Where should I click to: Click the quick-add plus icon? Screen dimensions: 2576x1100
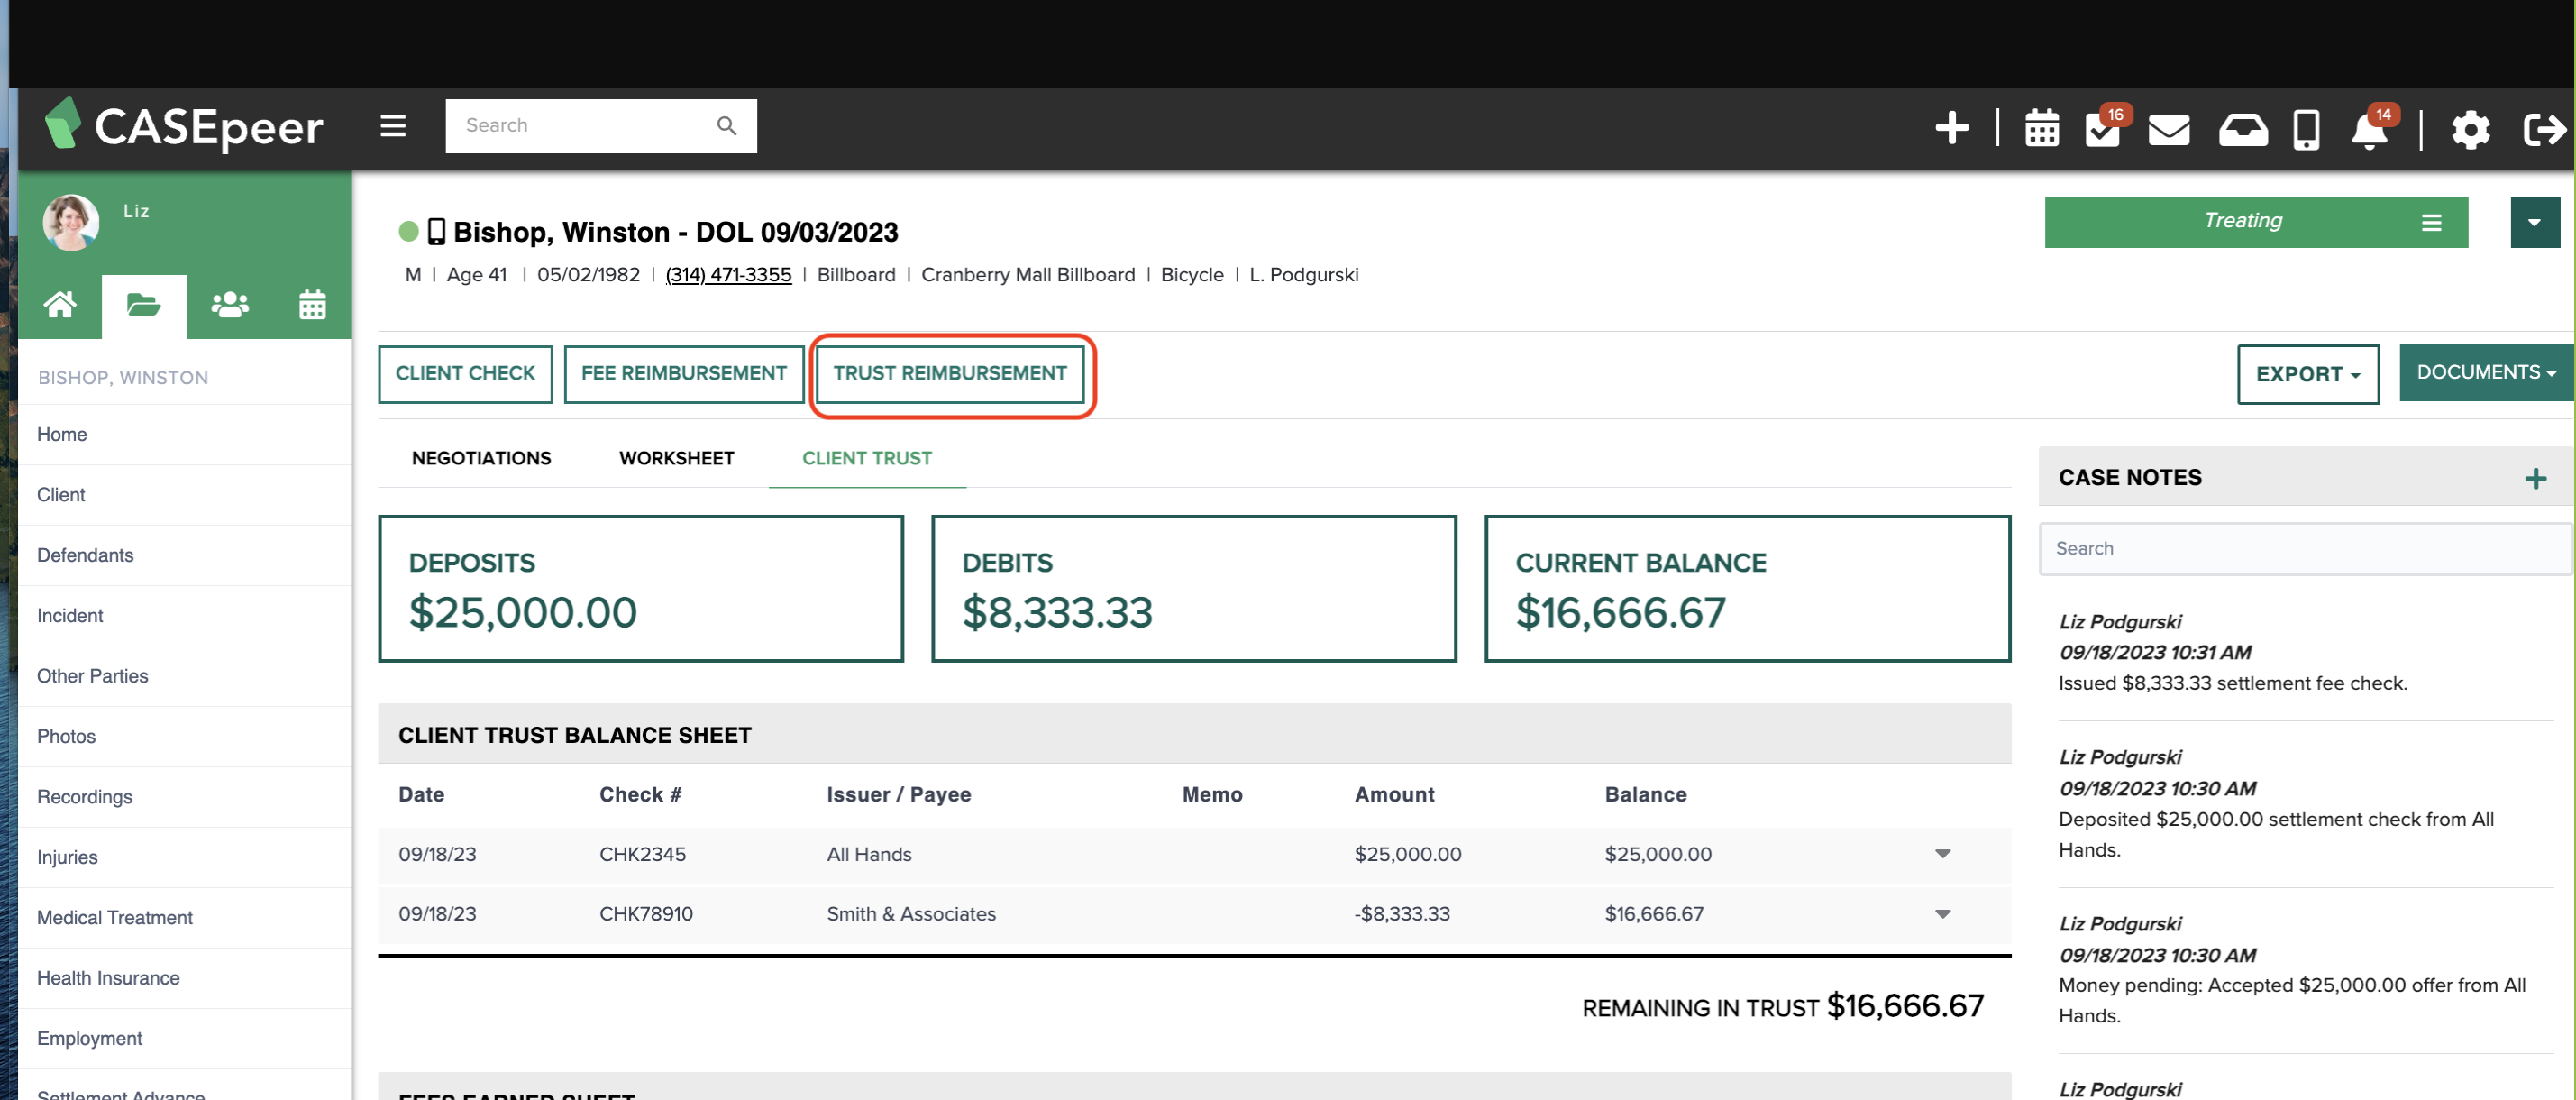click(1951, 128)
